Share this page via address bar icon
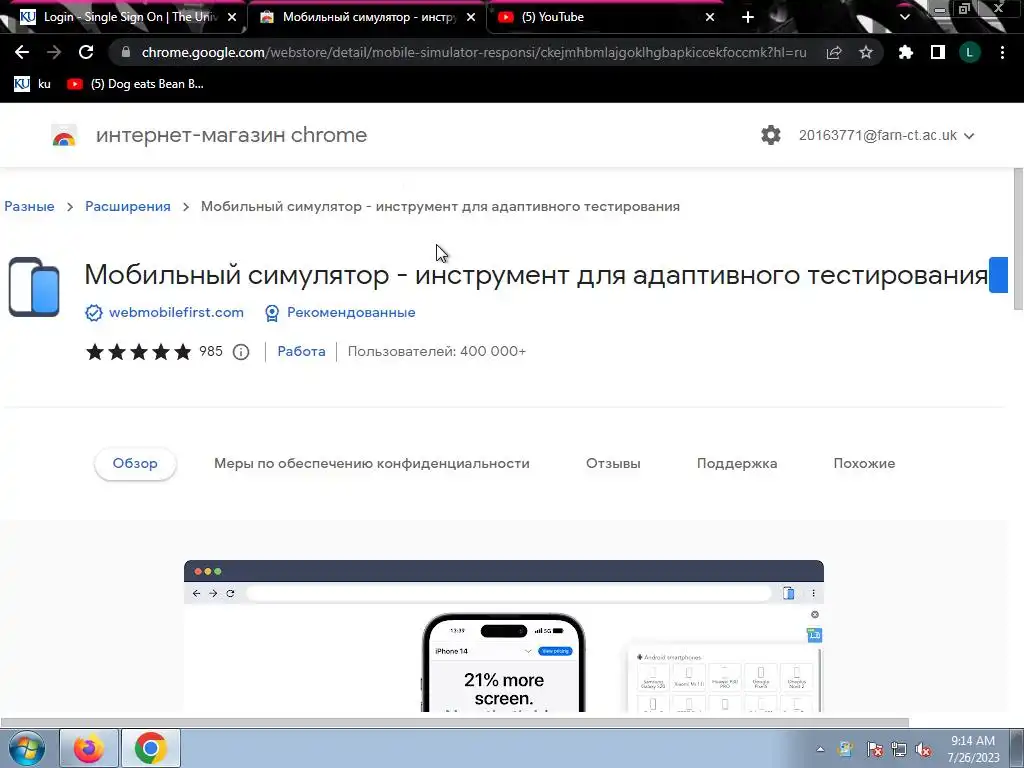Screen dimensions: 1024x768 (834, 52)
